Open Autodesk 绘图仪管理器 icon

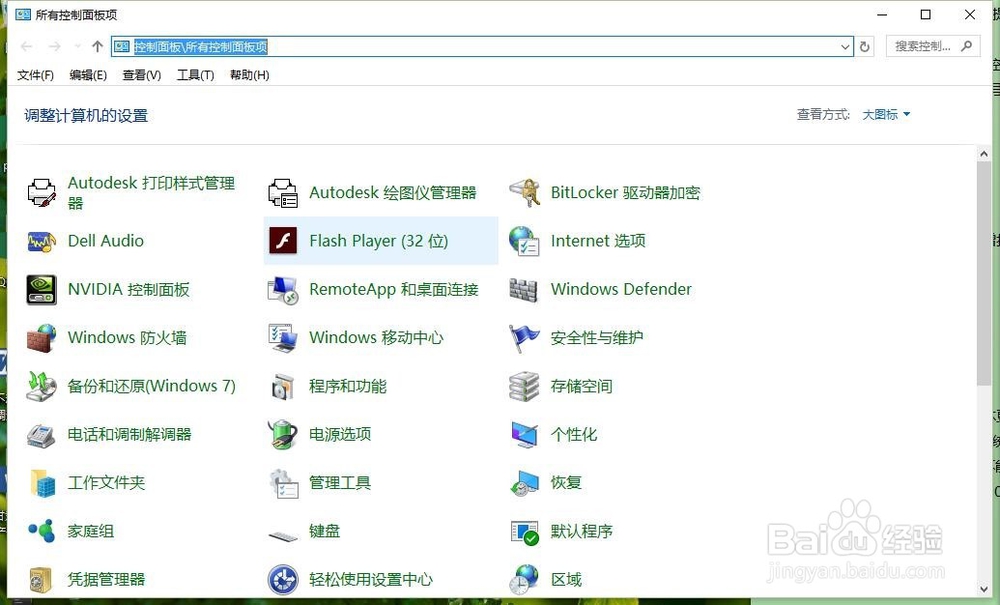[283, 193]
